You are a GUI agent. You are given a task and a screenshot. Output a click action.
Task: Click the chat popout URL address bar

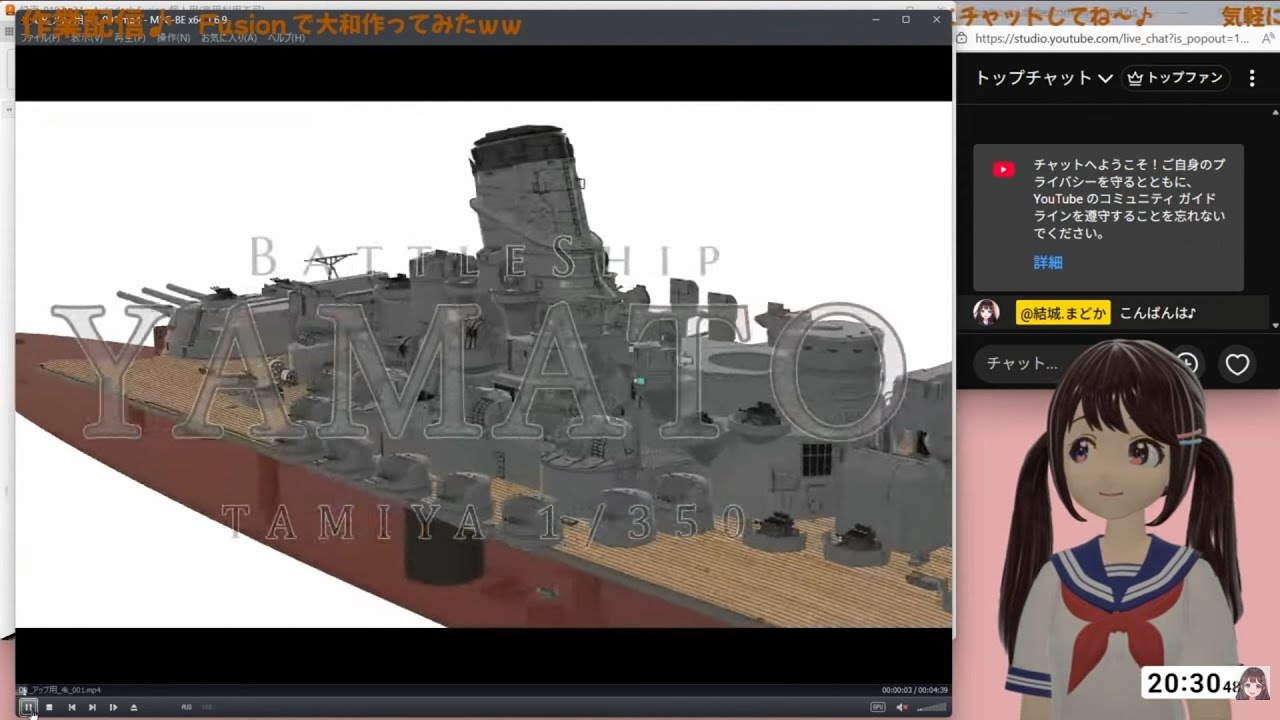pos(1111,38)
